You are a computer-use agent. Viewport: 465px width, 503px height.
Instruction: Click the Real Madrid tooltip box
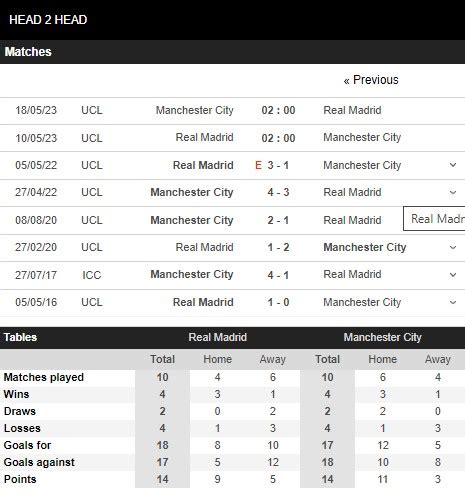click(x=434, y=219)
